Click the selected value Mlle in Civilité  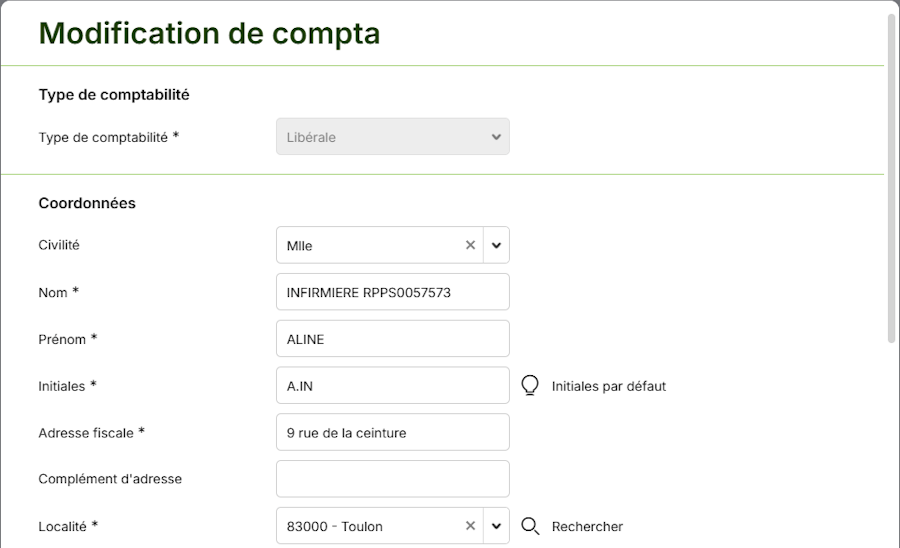point(300,245)
